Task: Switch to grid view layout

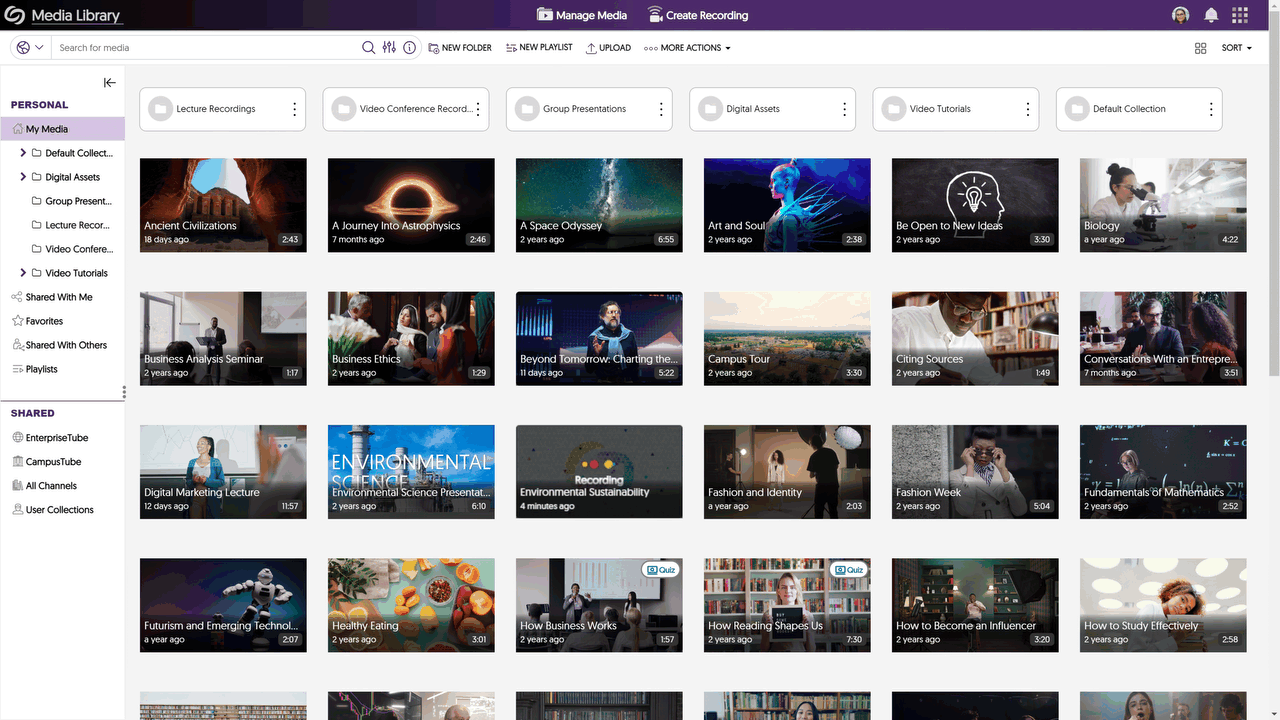Action: (1200, 47)
